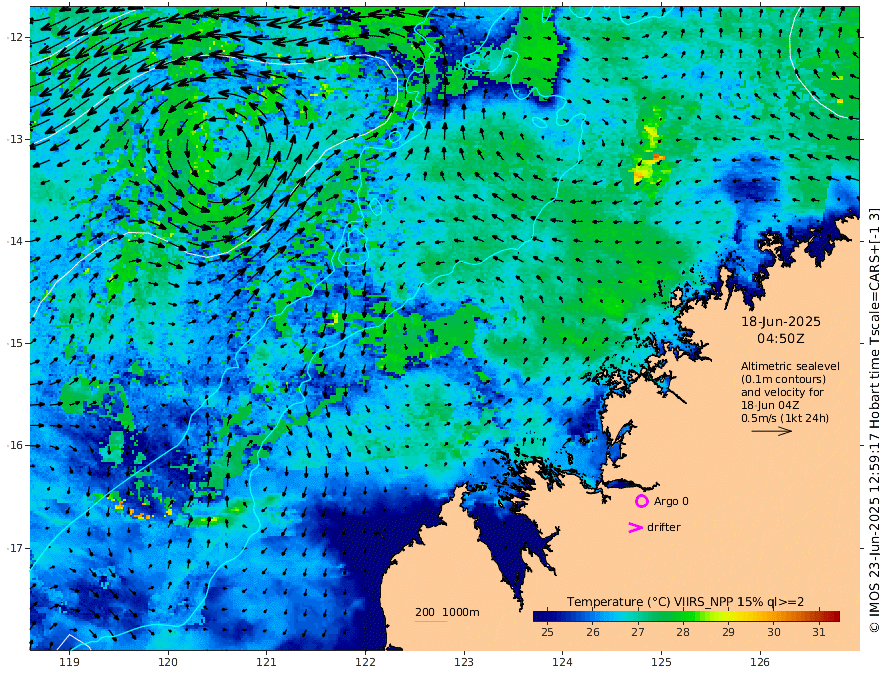Click the temperature color bar at 28
This screenshot has height=680, width=880.
[683, 617]
